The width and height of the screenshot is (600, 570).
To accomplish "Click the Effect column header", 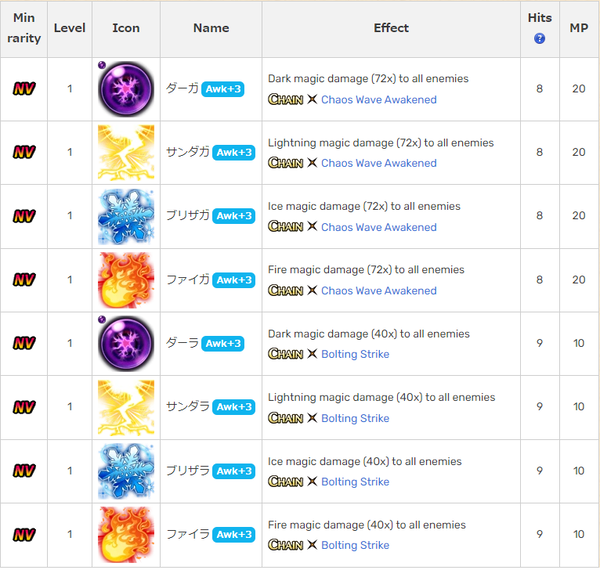I will point(391,28).
